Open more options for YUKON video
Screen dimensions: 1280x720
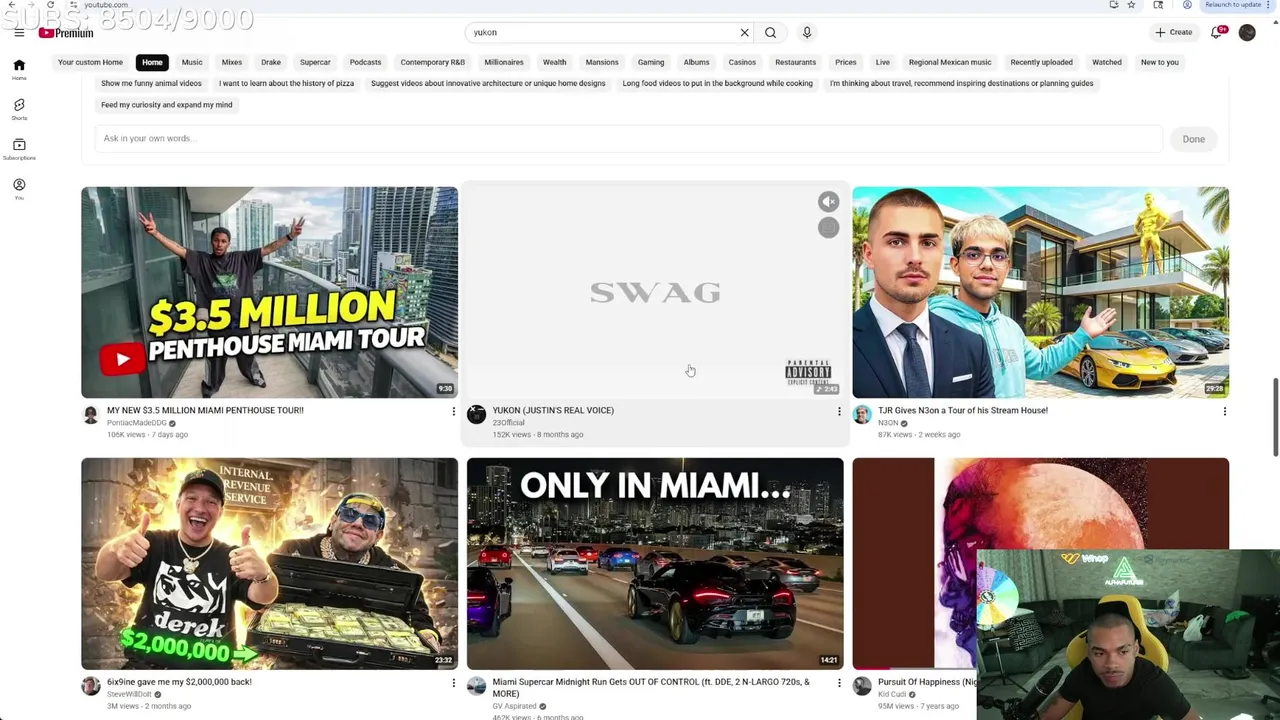[x=839, y=411]
